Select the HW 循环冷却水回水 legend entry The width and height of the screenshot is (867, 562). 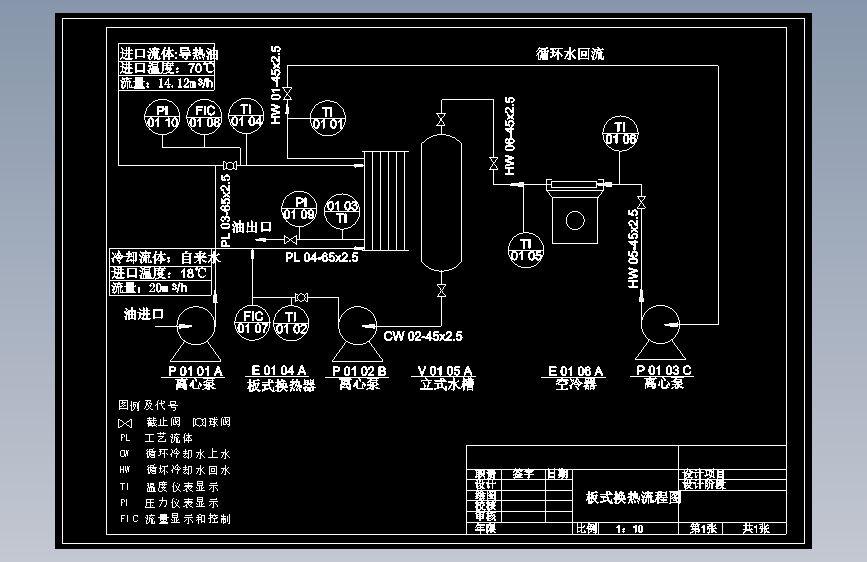[175, 470]
